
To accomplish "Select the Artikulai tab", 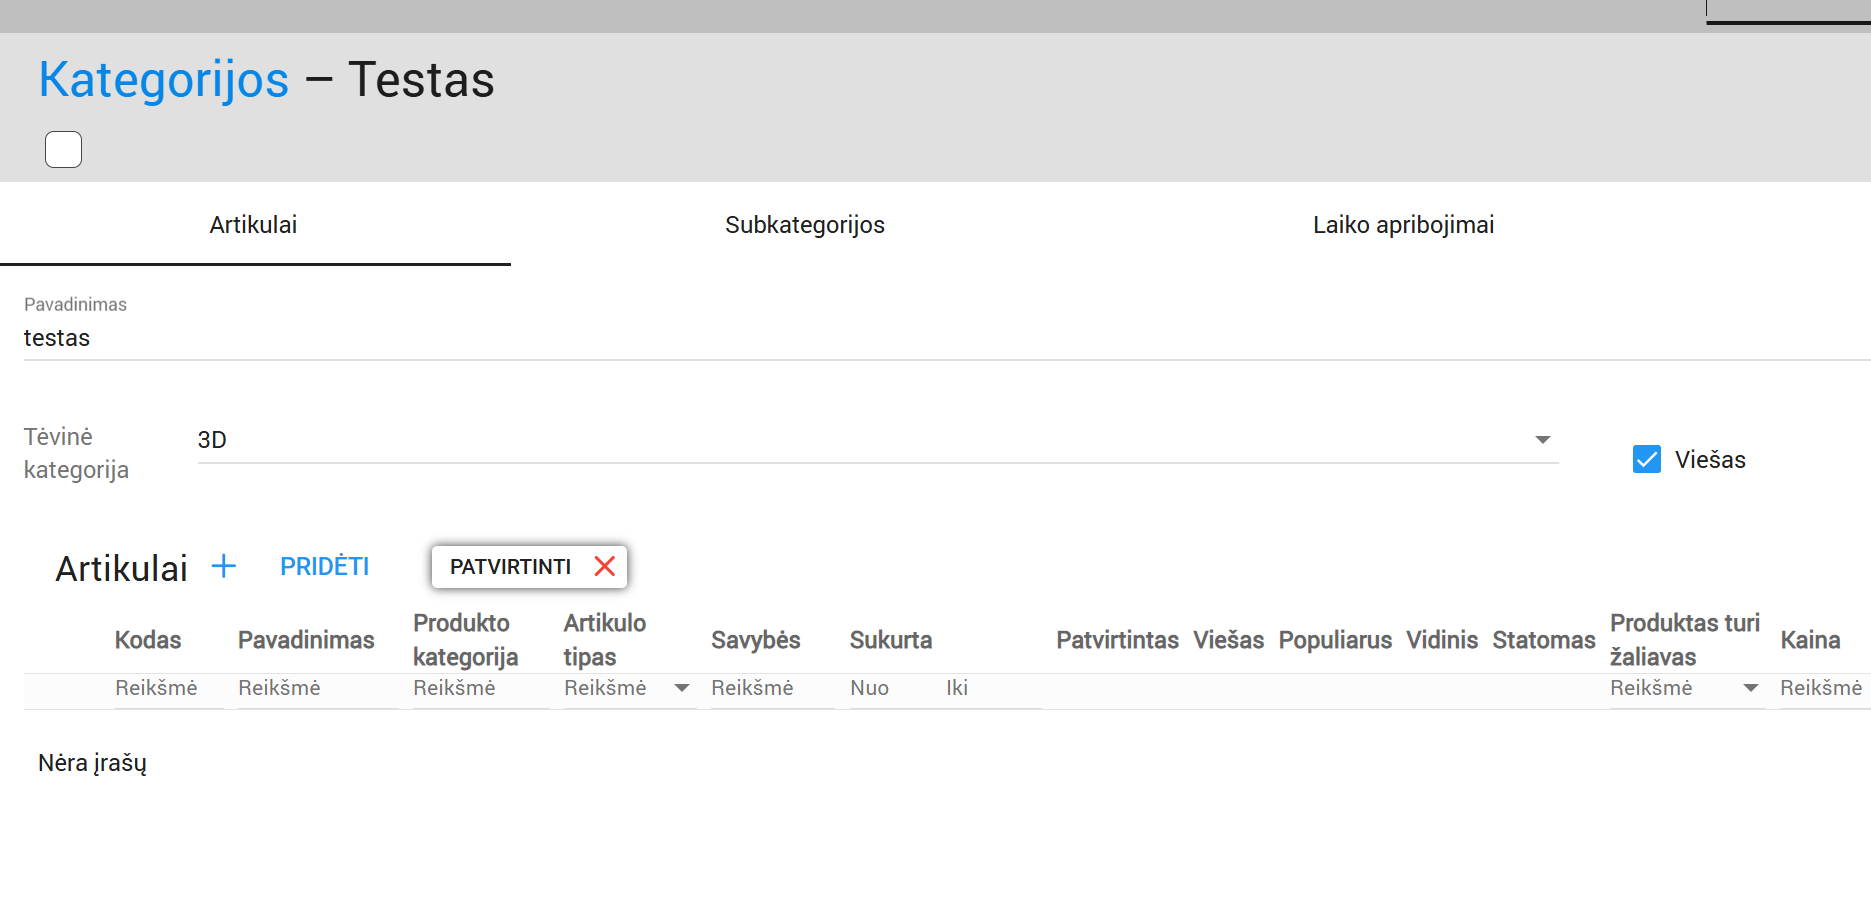I will [x=253, y=225].
